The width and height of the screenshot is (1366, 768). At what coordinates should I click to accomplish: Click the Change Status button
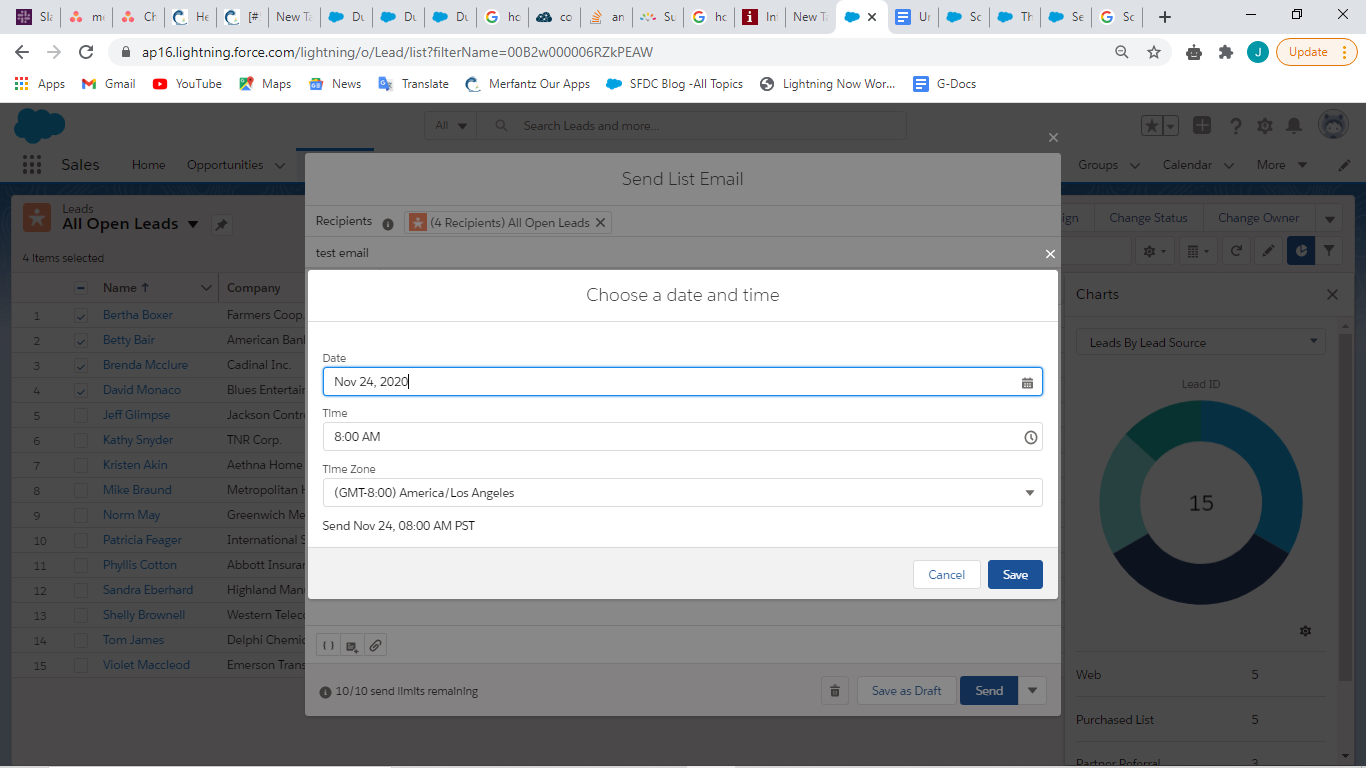[x=1148, y=218]
